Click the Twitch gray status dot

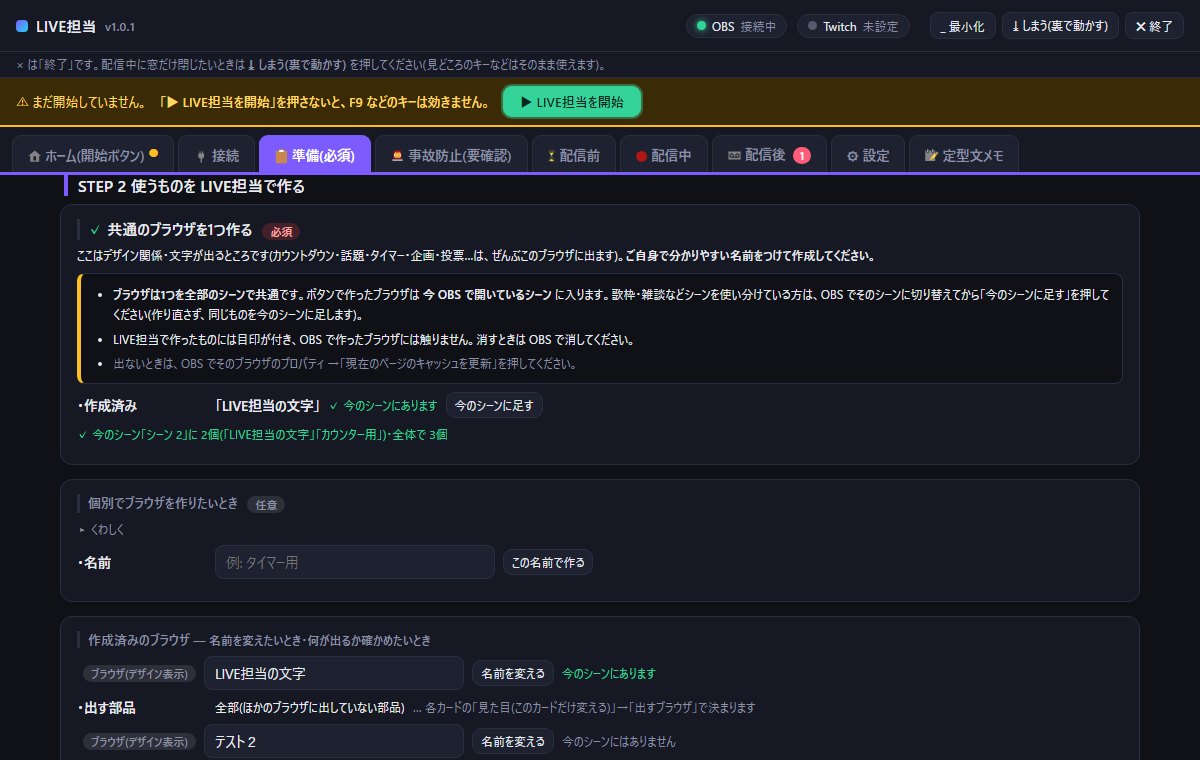(x=812, y=26)
